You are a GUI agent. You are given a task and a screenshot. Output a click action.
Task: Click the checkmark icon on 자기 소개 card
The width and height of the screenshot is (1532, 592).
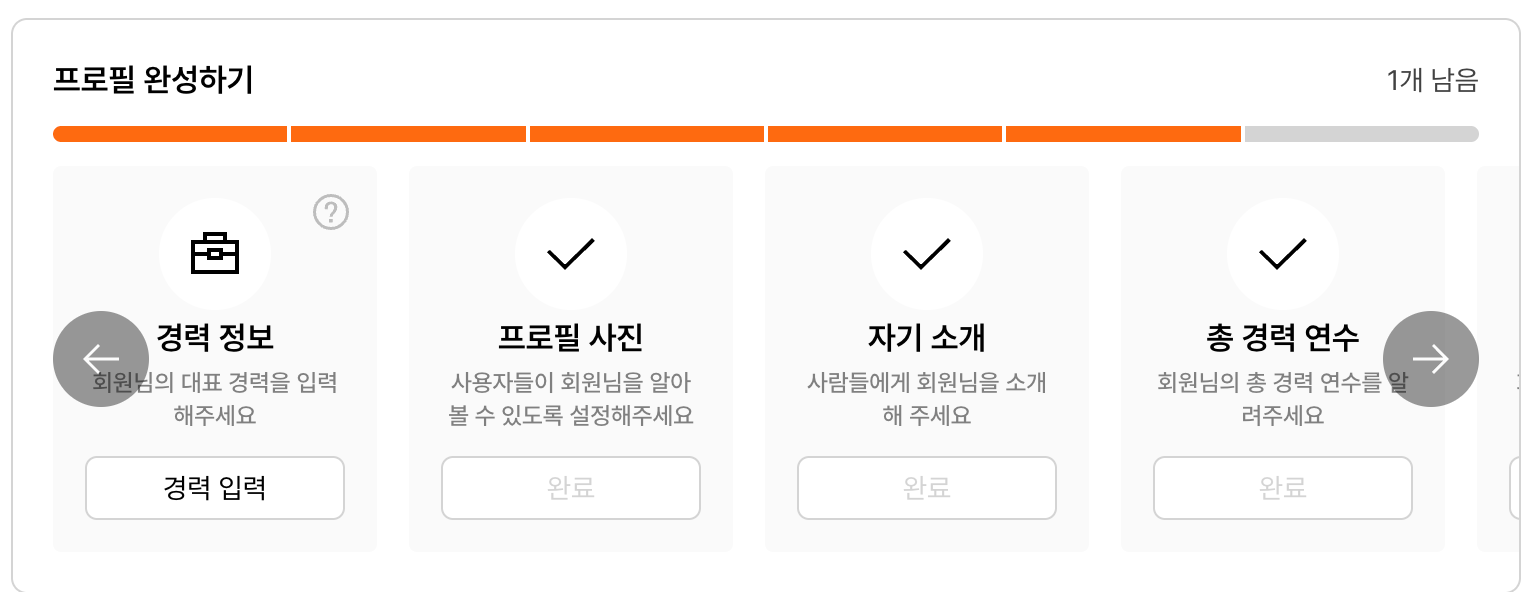pyautogui.click(x=926, y=253)
